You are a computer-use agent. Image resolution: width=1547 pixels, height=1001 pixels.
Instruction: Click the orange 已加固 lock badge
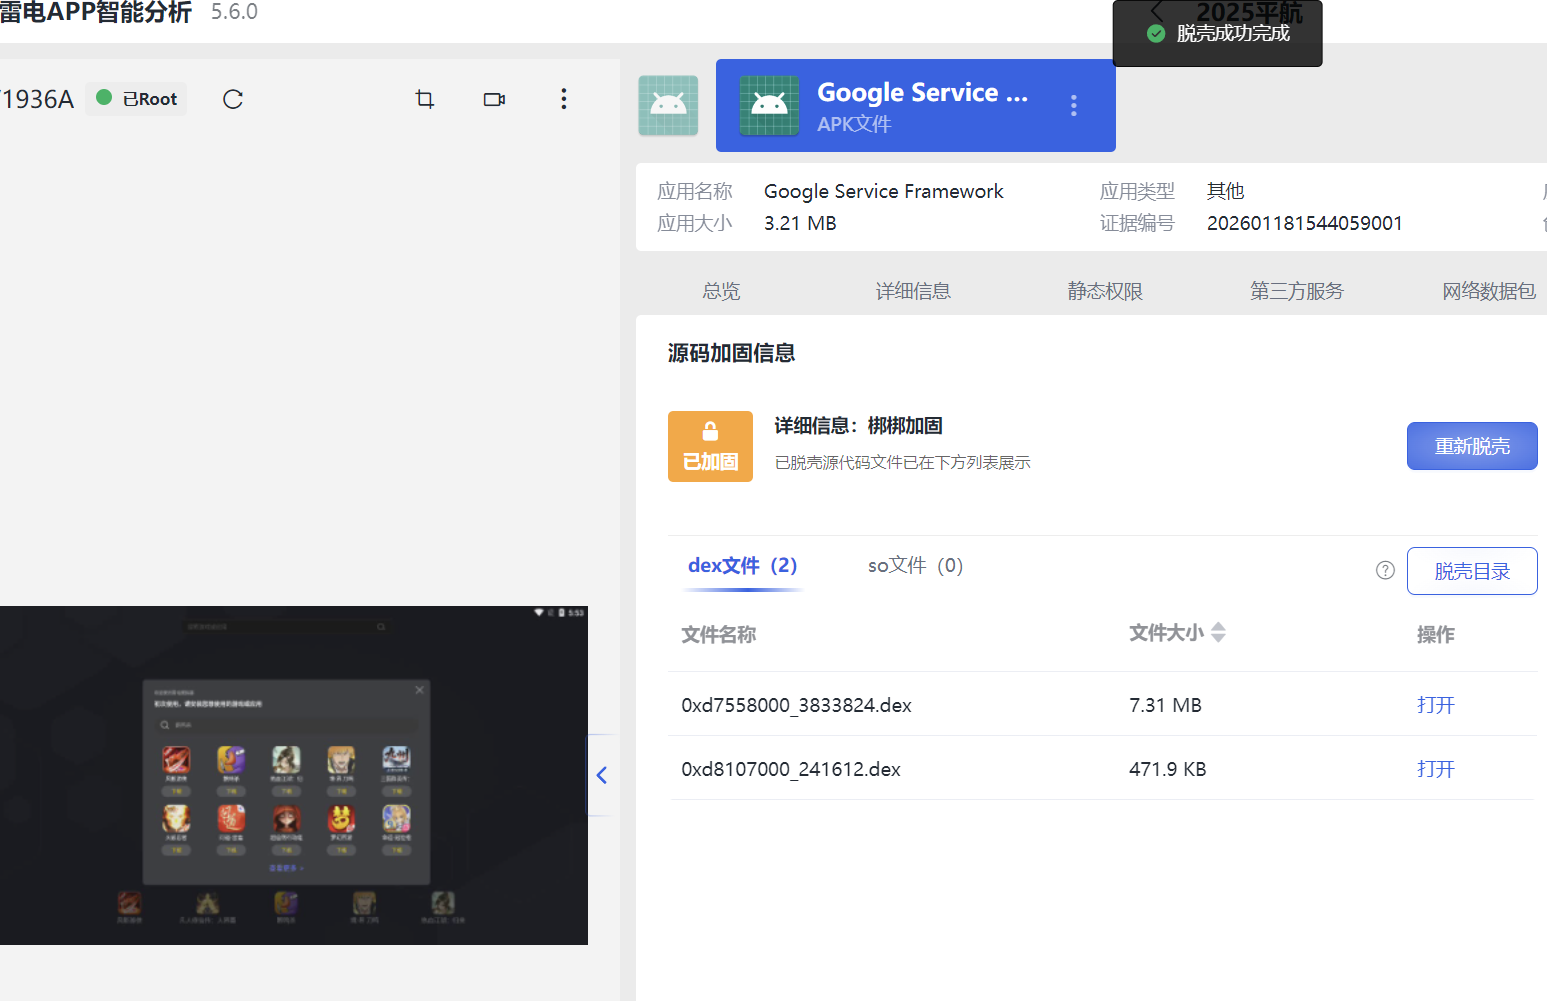point(710,446)
